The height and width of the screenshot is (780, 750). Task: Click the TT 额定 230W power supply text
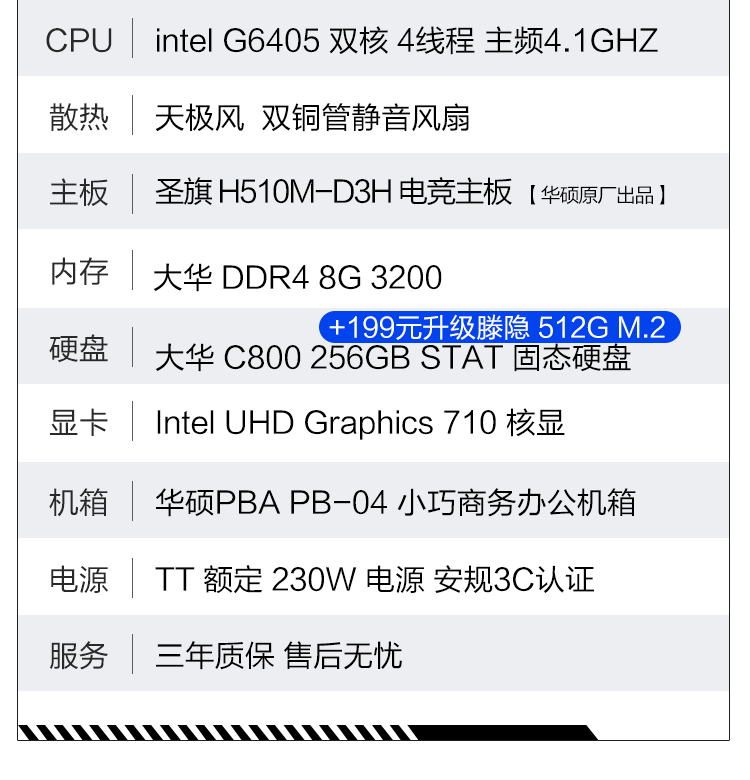point(375,579)
